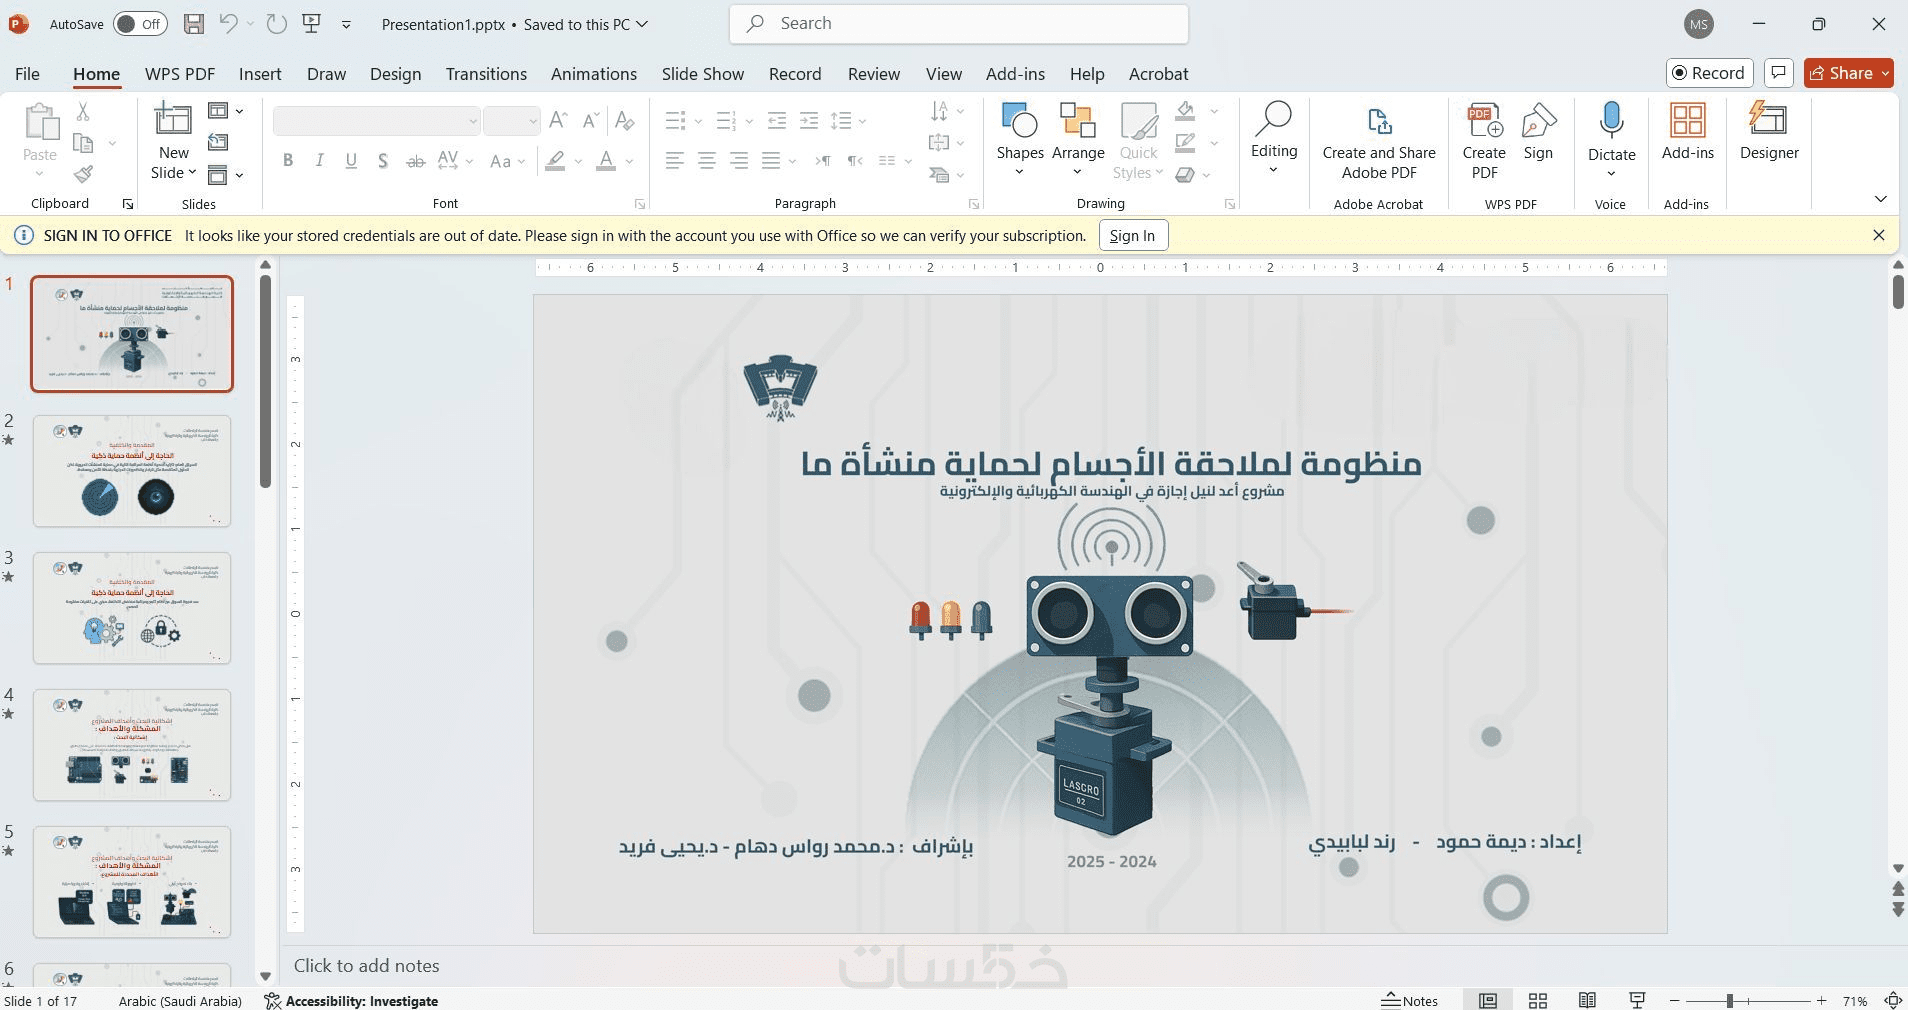Toggle Underline formatting
This screenshot has height=1010, width=1908.
351,161
